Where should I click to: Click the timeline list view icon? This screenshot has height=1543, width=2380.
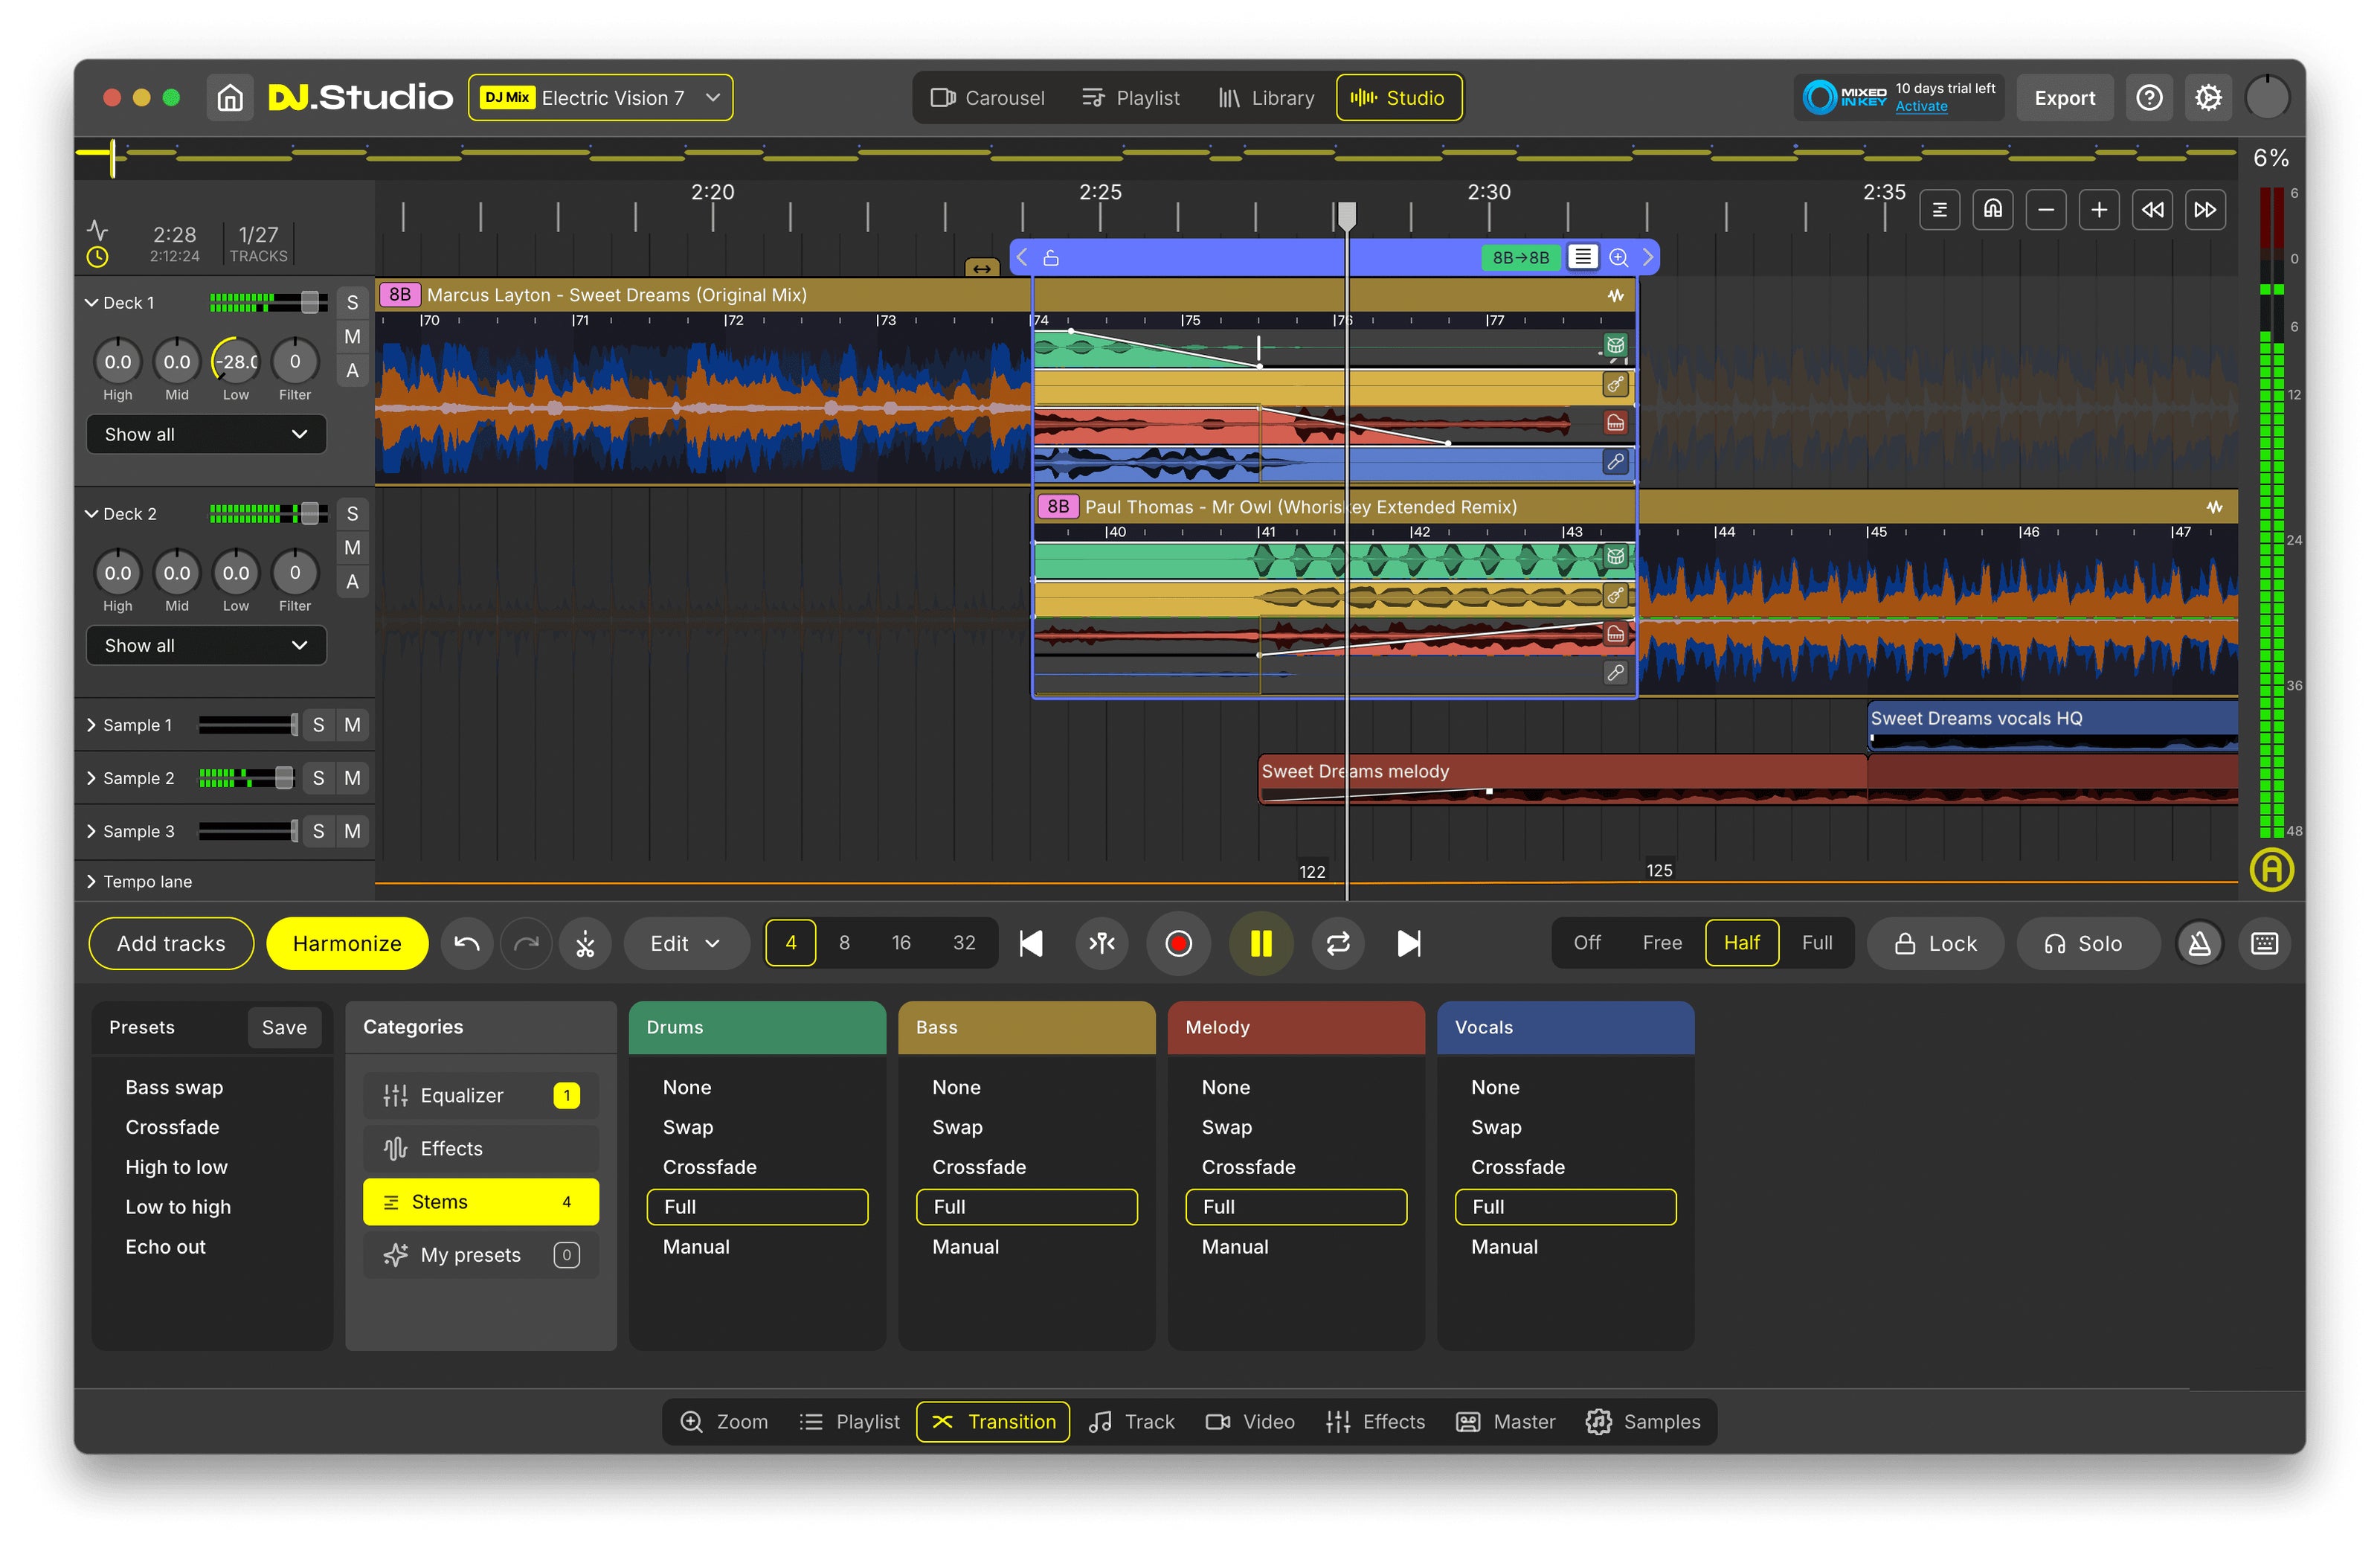pyautogui.click(x=1940, y=209)
